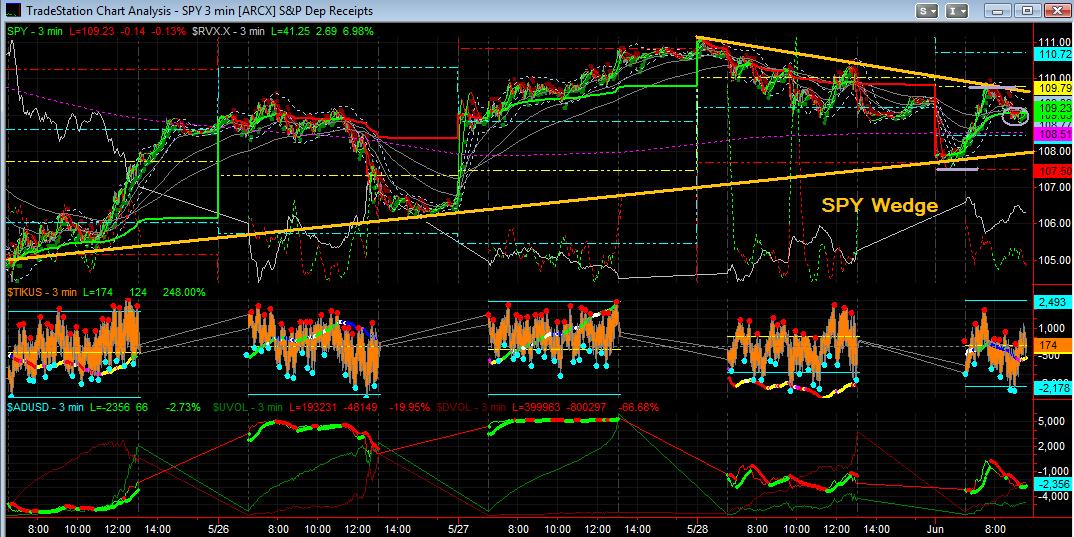Viewport: 1074px width, 537px height.
Task: Click the DVOL change '-66.68%'
Action: tap(639, 407)
